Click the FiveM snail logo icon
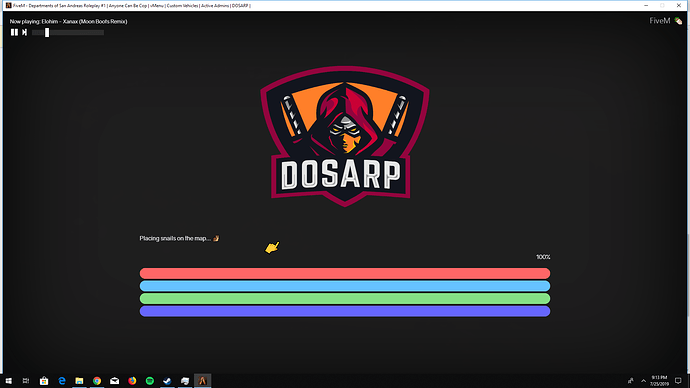This screenshot has width=690, height=388. [678, 21]
